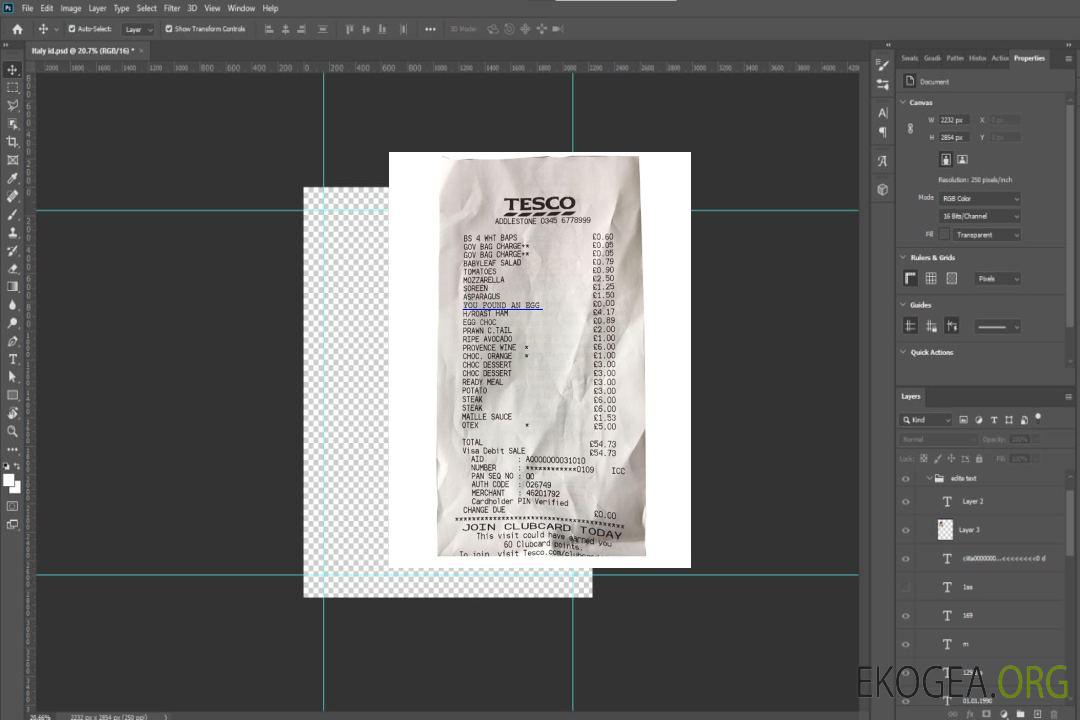Click the foreground color swatch

tap(8, 481)
